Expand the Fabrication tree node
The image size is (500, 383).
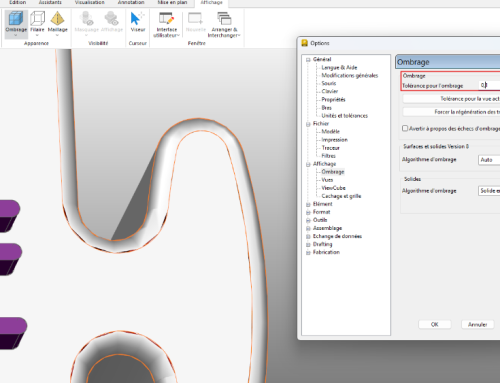click(x=308, y=253)
